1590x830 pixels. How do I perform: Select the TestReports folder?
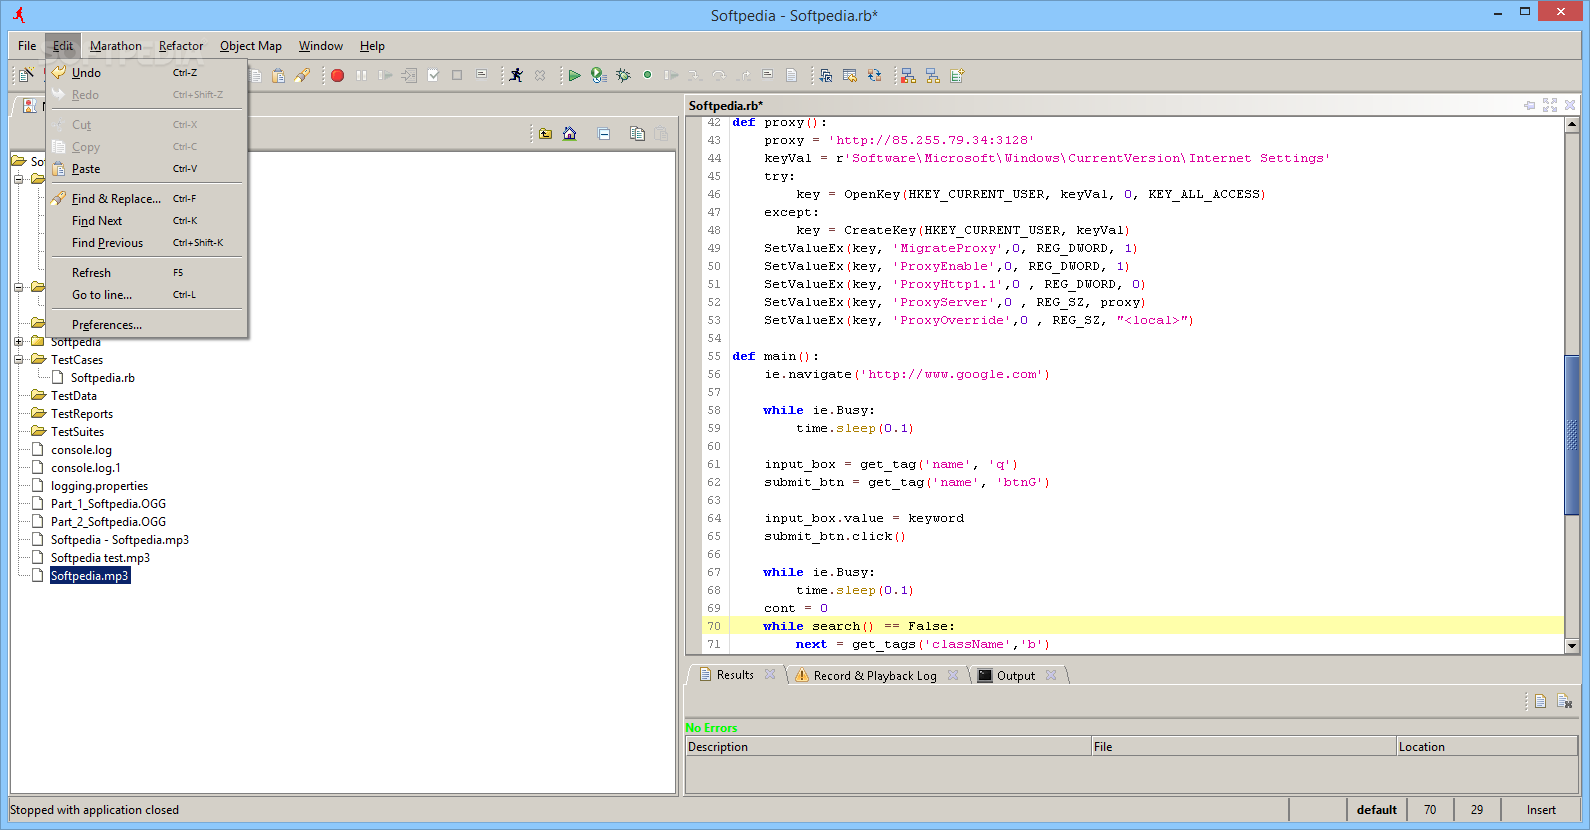82,414
